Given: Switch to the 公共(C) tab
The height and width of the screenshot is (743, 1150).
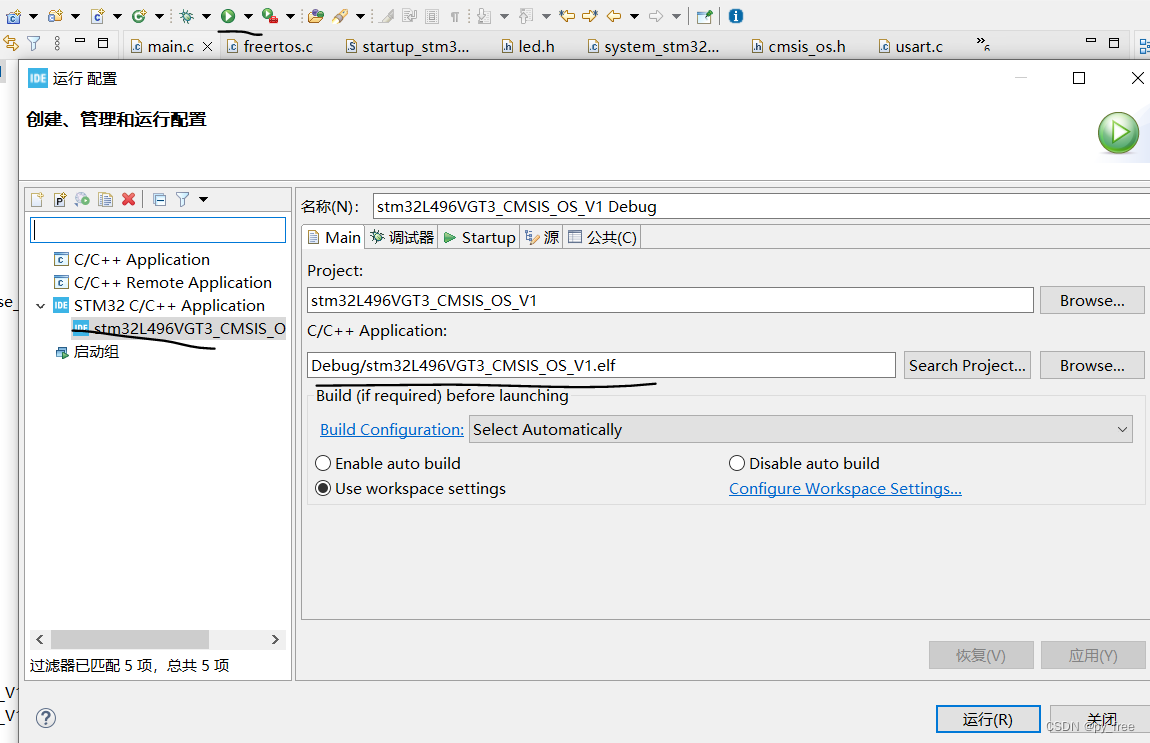Looking at the screenshot, I should pyautogui.click(x=602, y=238).
